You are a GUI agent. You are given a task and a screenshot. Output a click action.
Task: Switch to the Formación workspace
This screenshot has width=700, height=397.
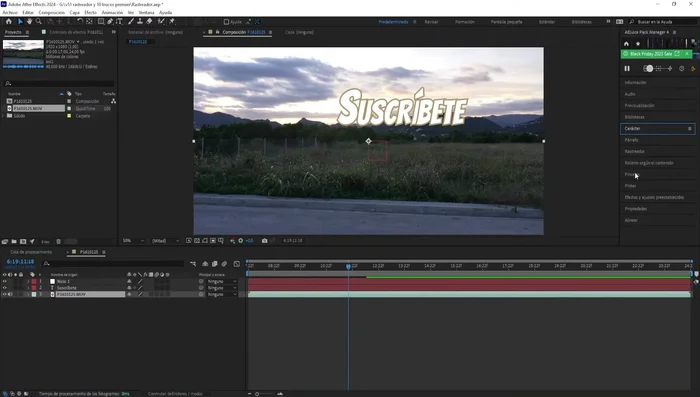click(x=465, y=22)
